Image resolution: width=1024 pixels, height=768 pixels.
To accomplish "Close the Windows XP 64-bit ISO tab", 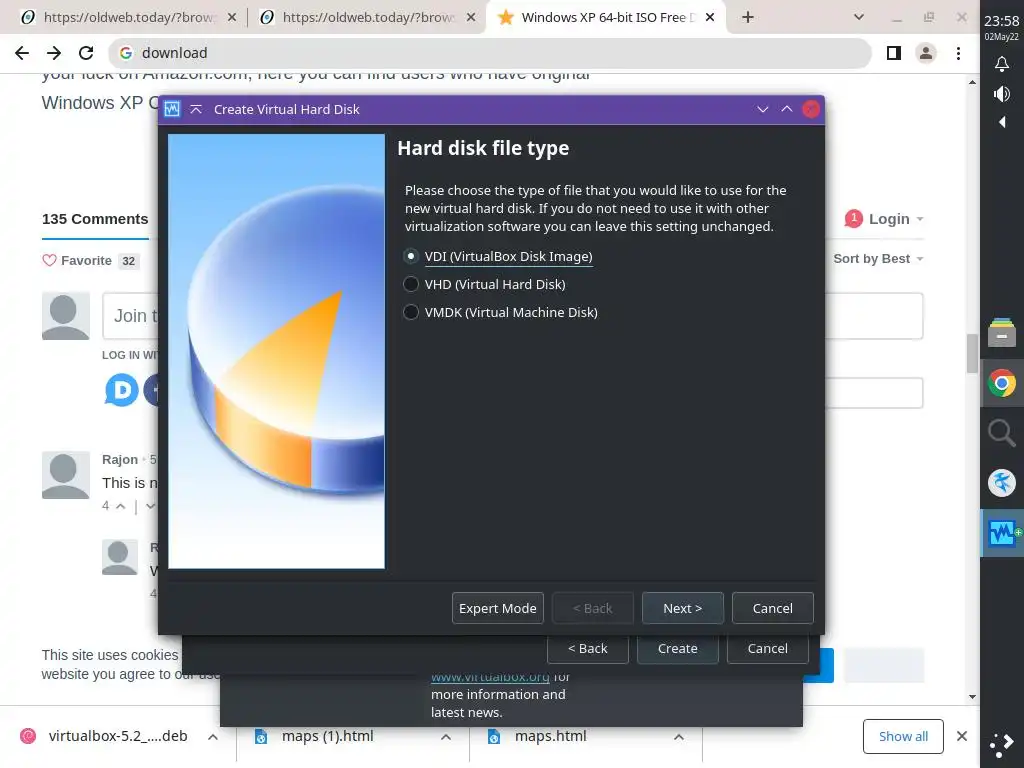I will pyautogui.click(x=710, y=17).
